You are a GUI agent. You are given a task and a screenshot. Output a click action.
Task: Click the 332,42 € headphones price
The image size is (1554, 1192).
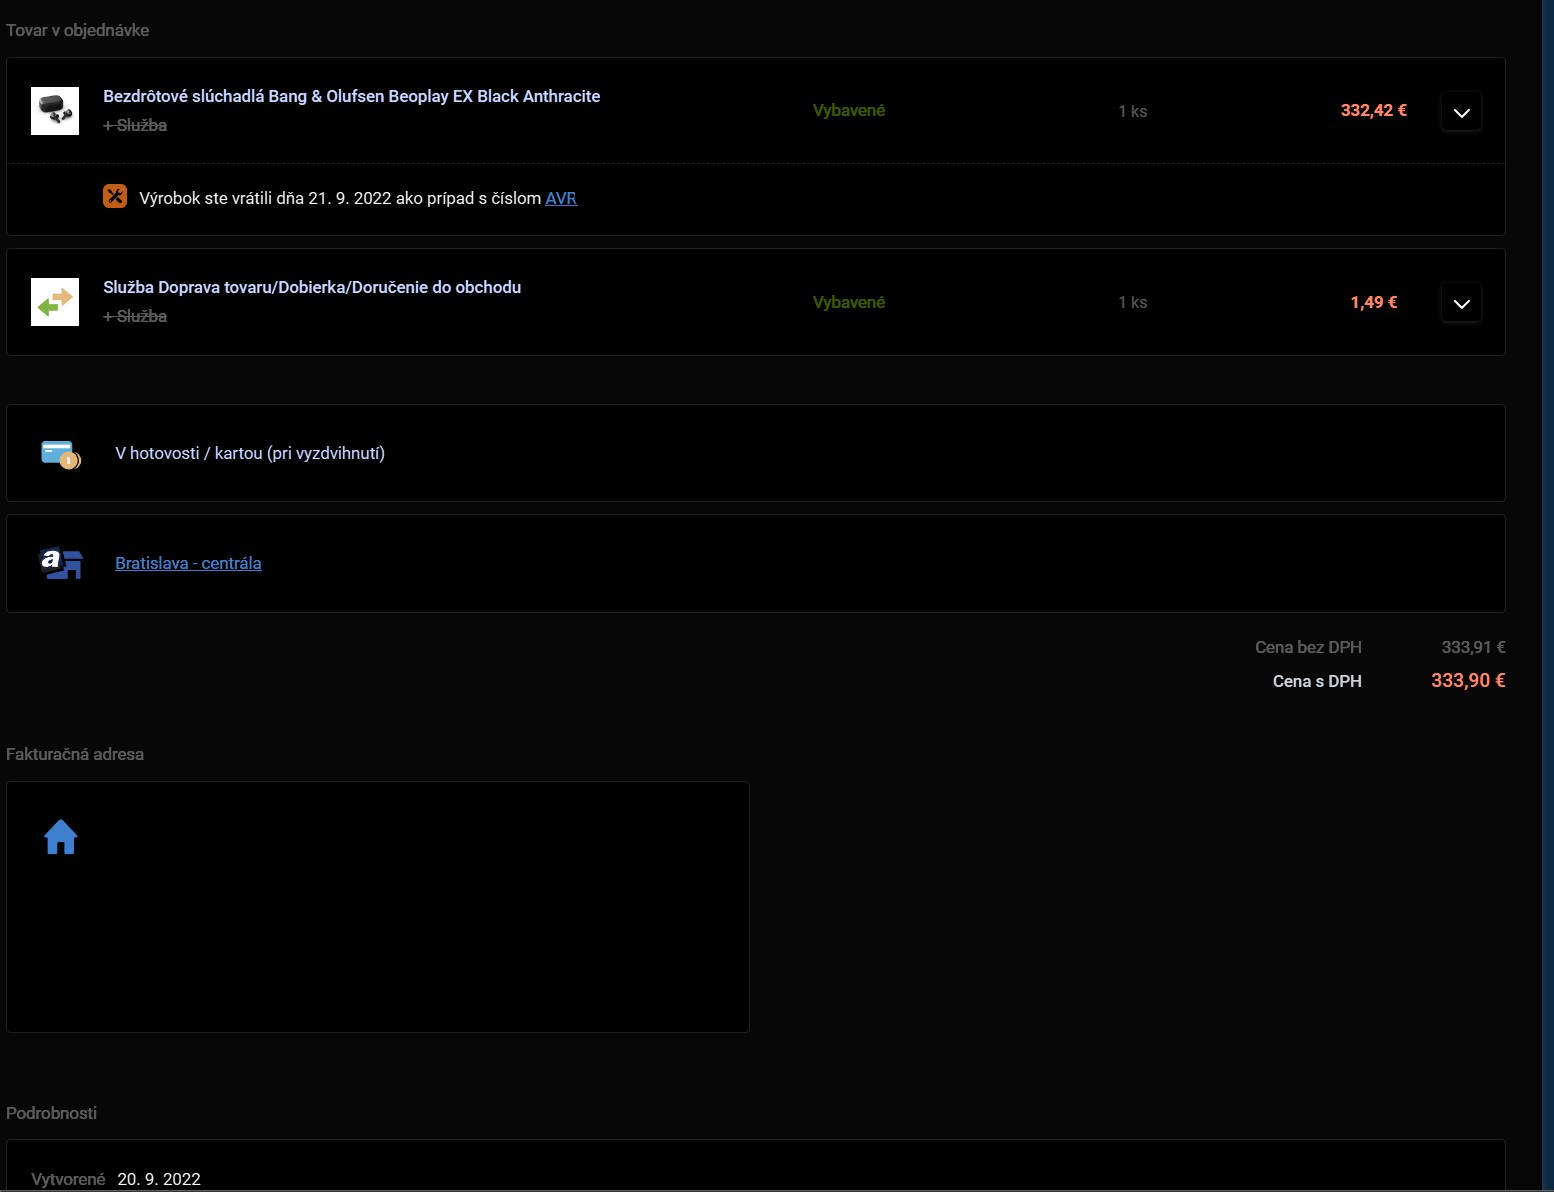(x=1373, y=110)
